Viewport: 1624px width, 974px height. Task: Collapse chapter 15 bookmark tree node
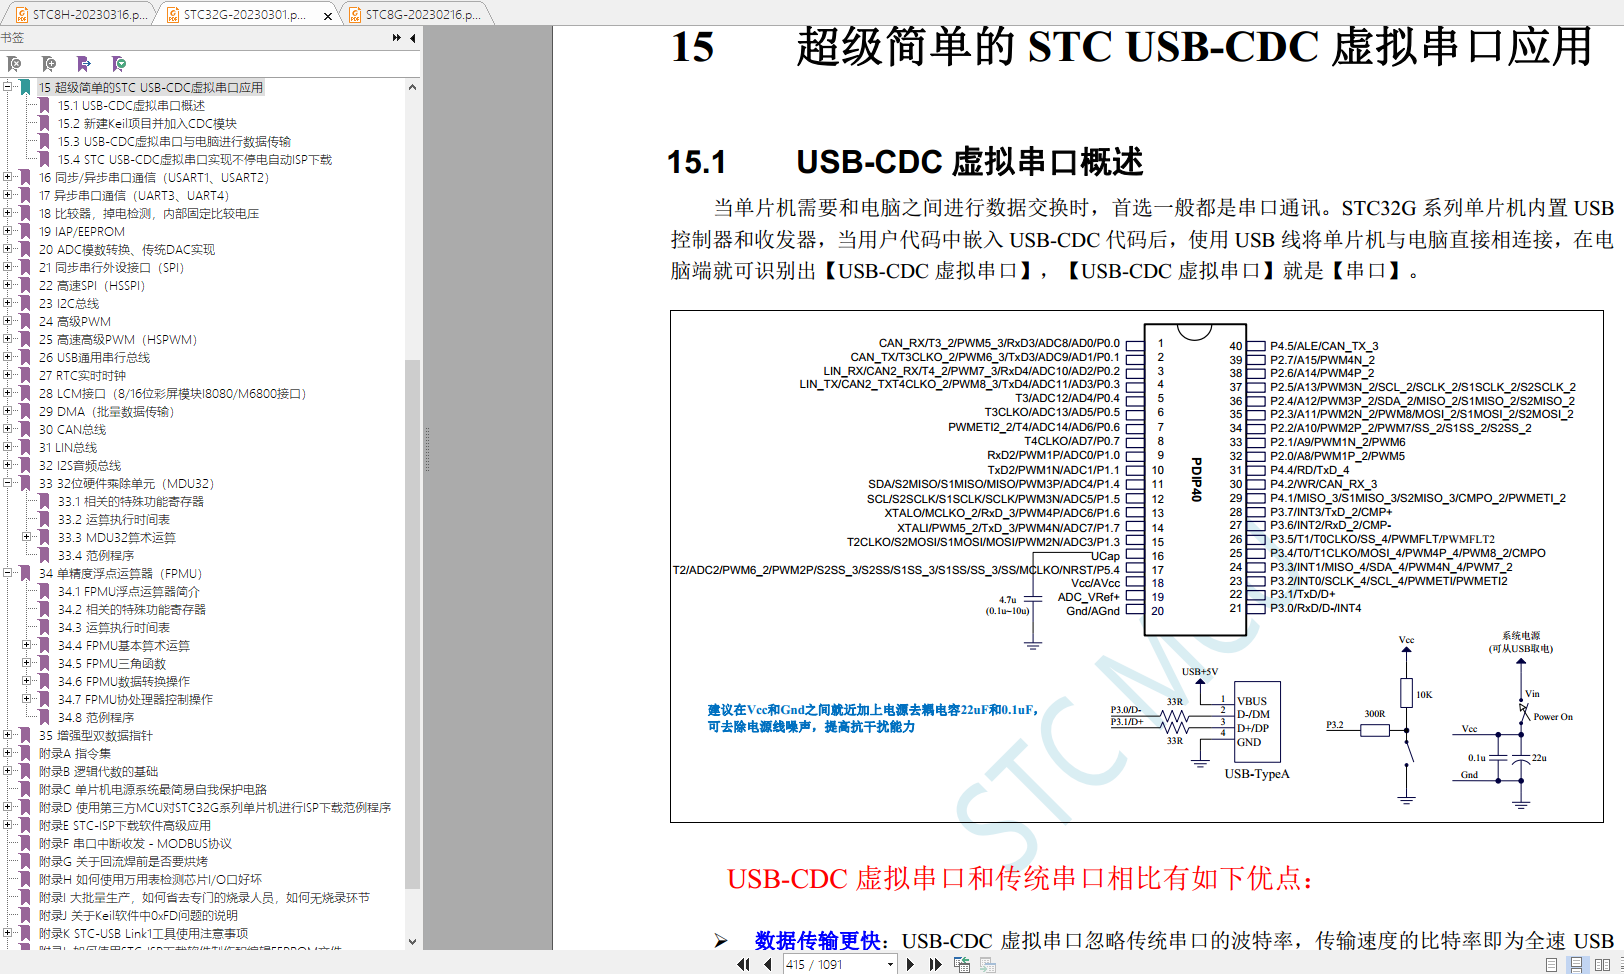tap(8, 87)
